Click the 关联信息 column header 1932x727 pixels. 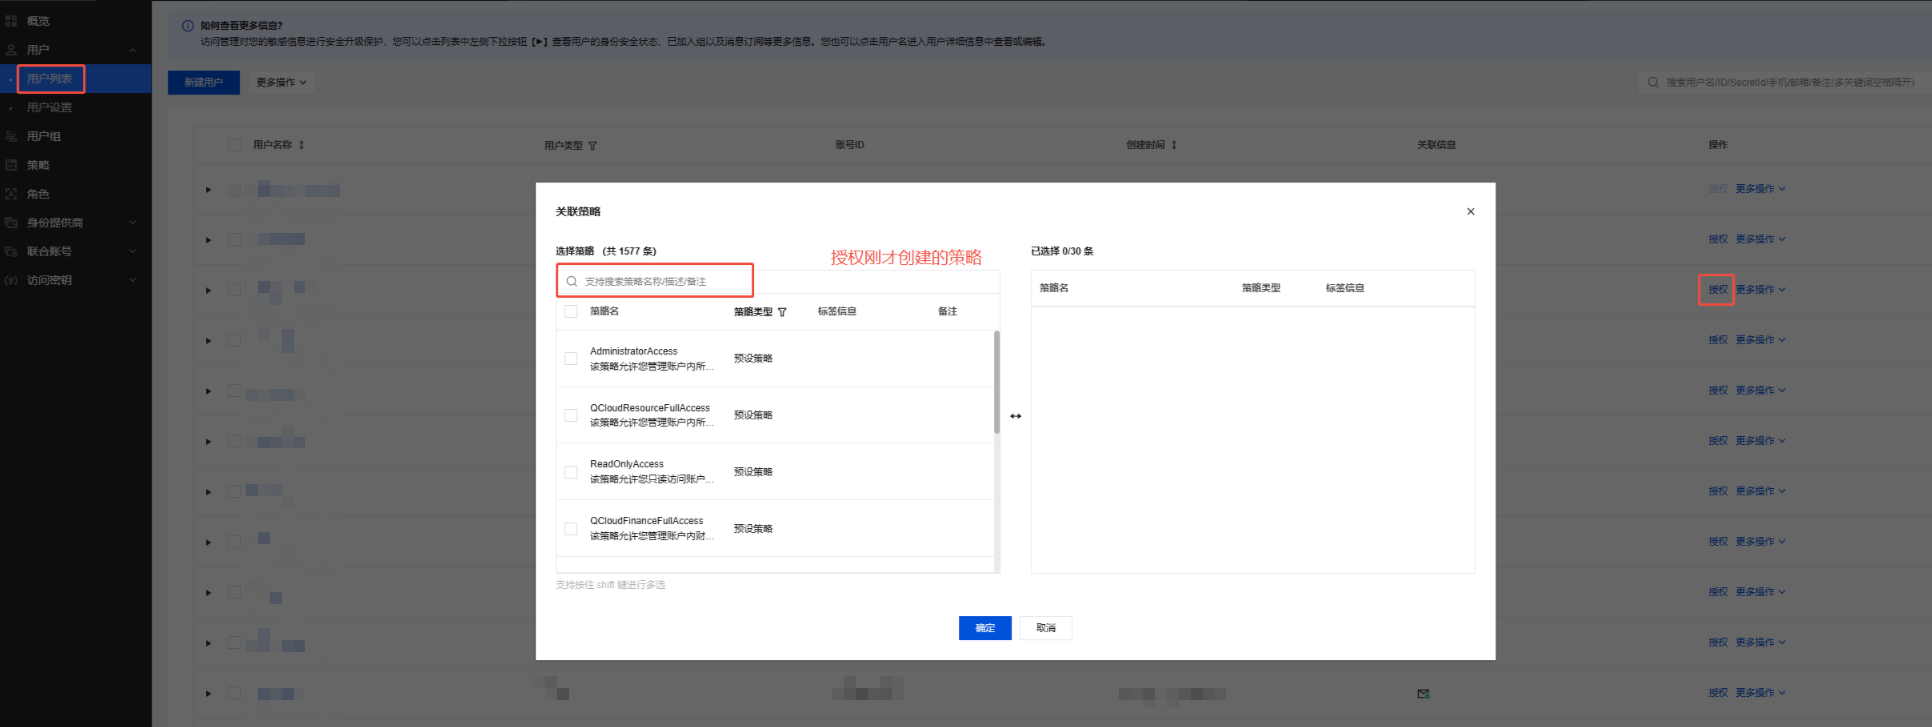click(x=1436, y=145)
